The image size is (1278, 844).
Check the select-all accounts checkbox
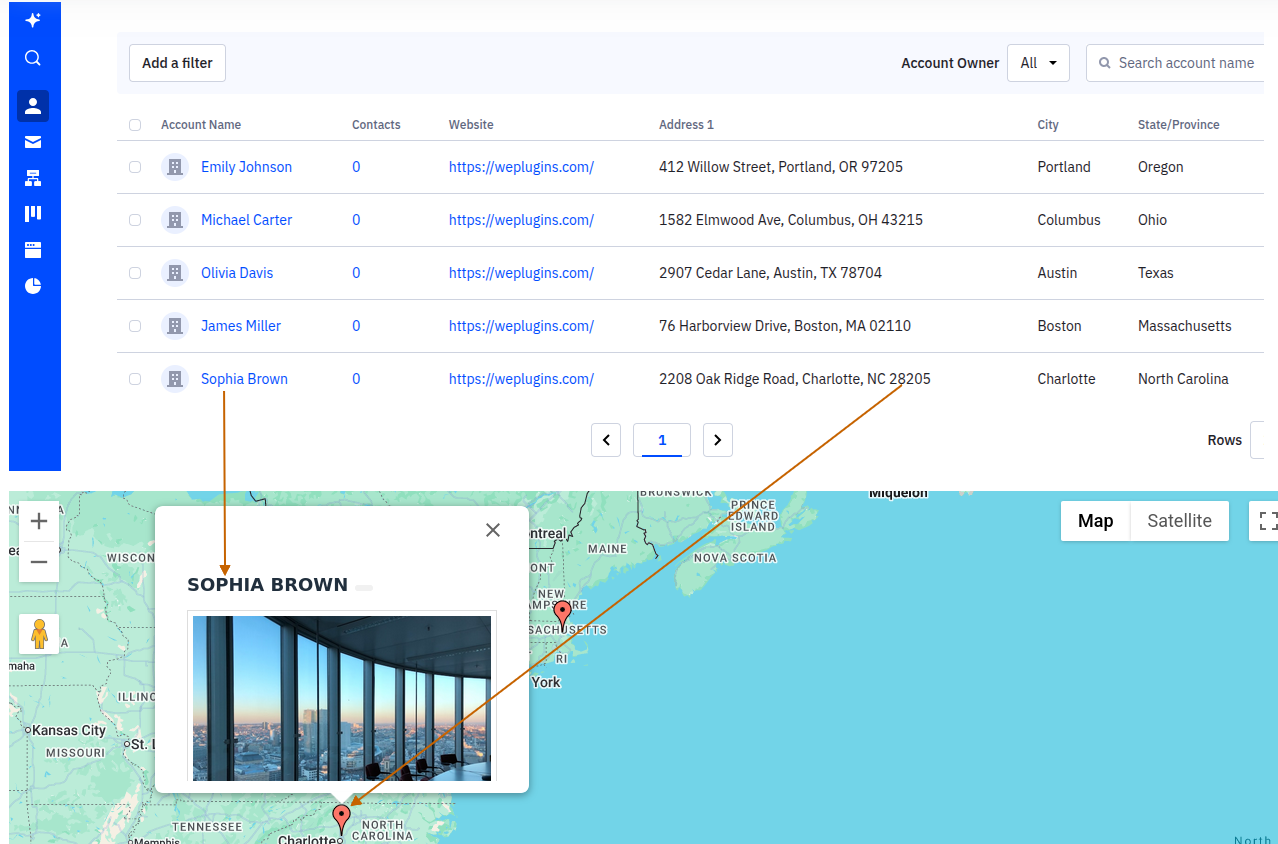[x=135, y=125]
